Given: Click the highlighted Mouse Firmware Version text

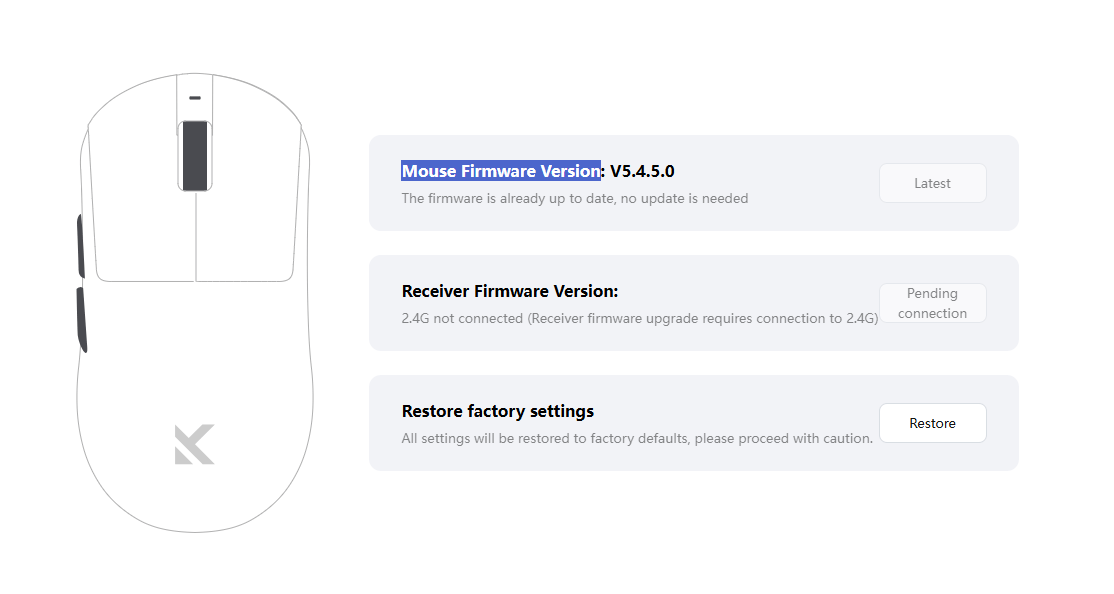Looking at the screenshot, I should 500,171.
